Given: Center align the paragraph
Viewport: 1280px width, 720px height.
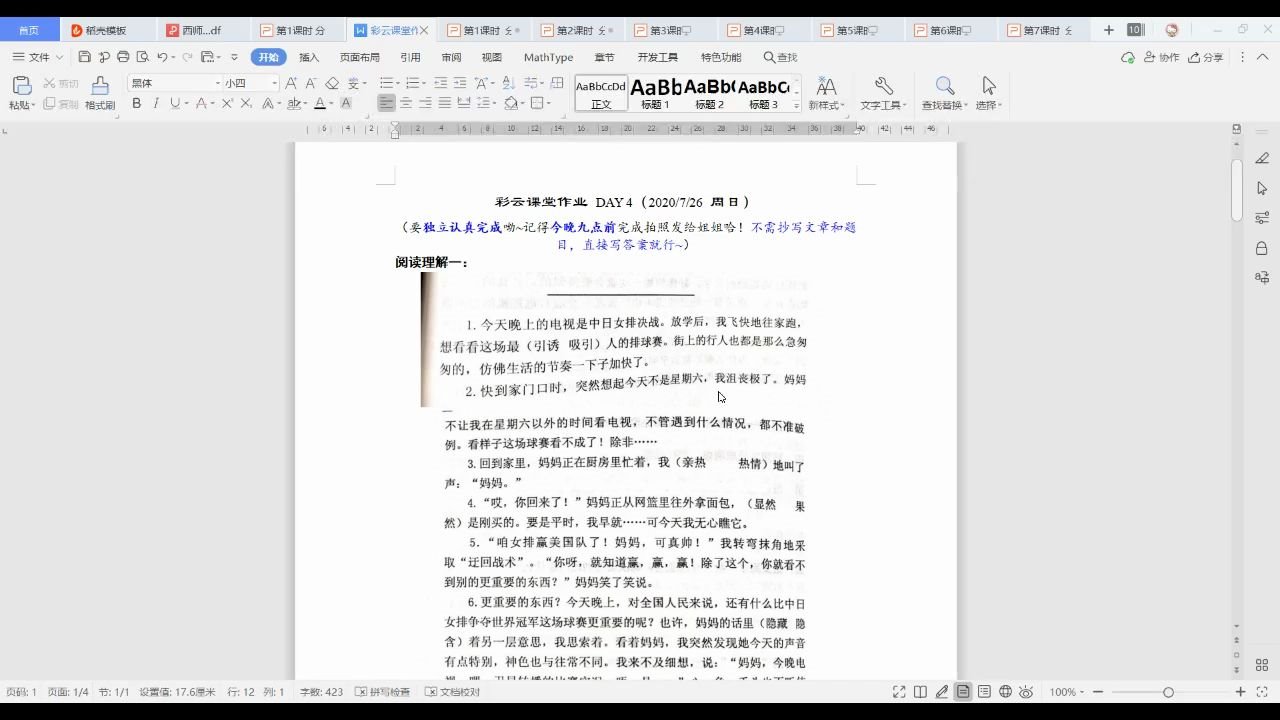Looking at the screenshot, I should pyautogui.click(x=406, y=103).
